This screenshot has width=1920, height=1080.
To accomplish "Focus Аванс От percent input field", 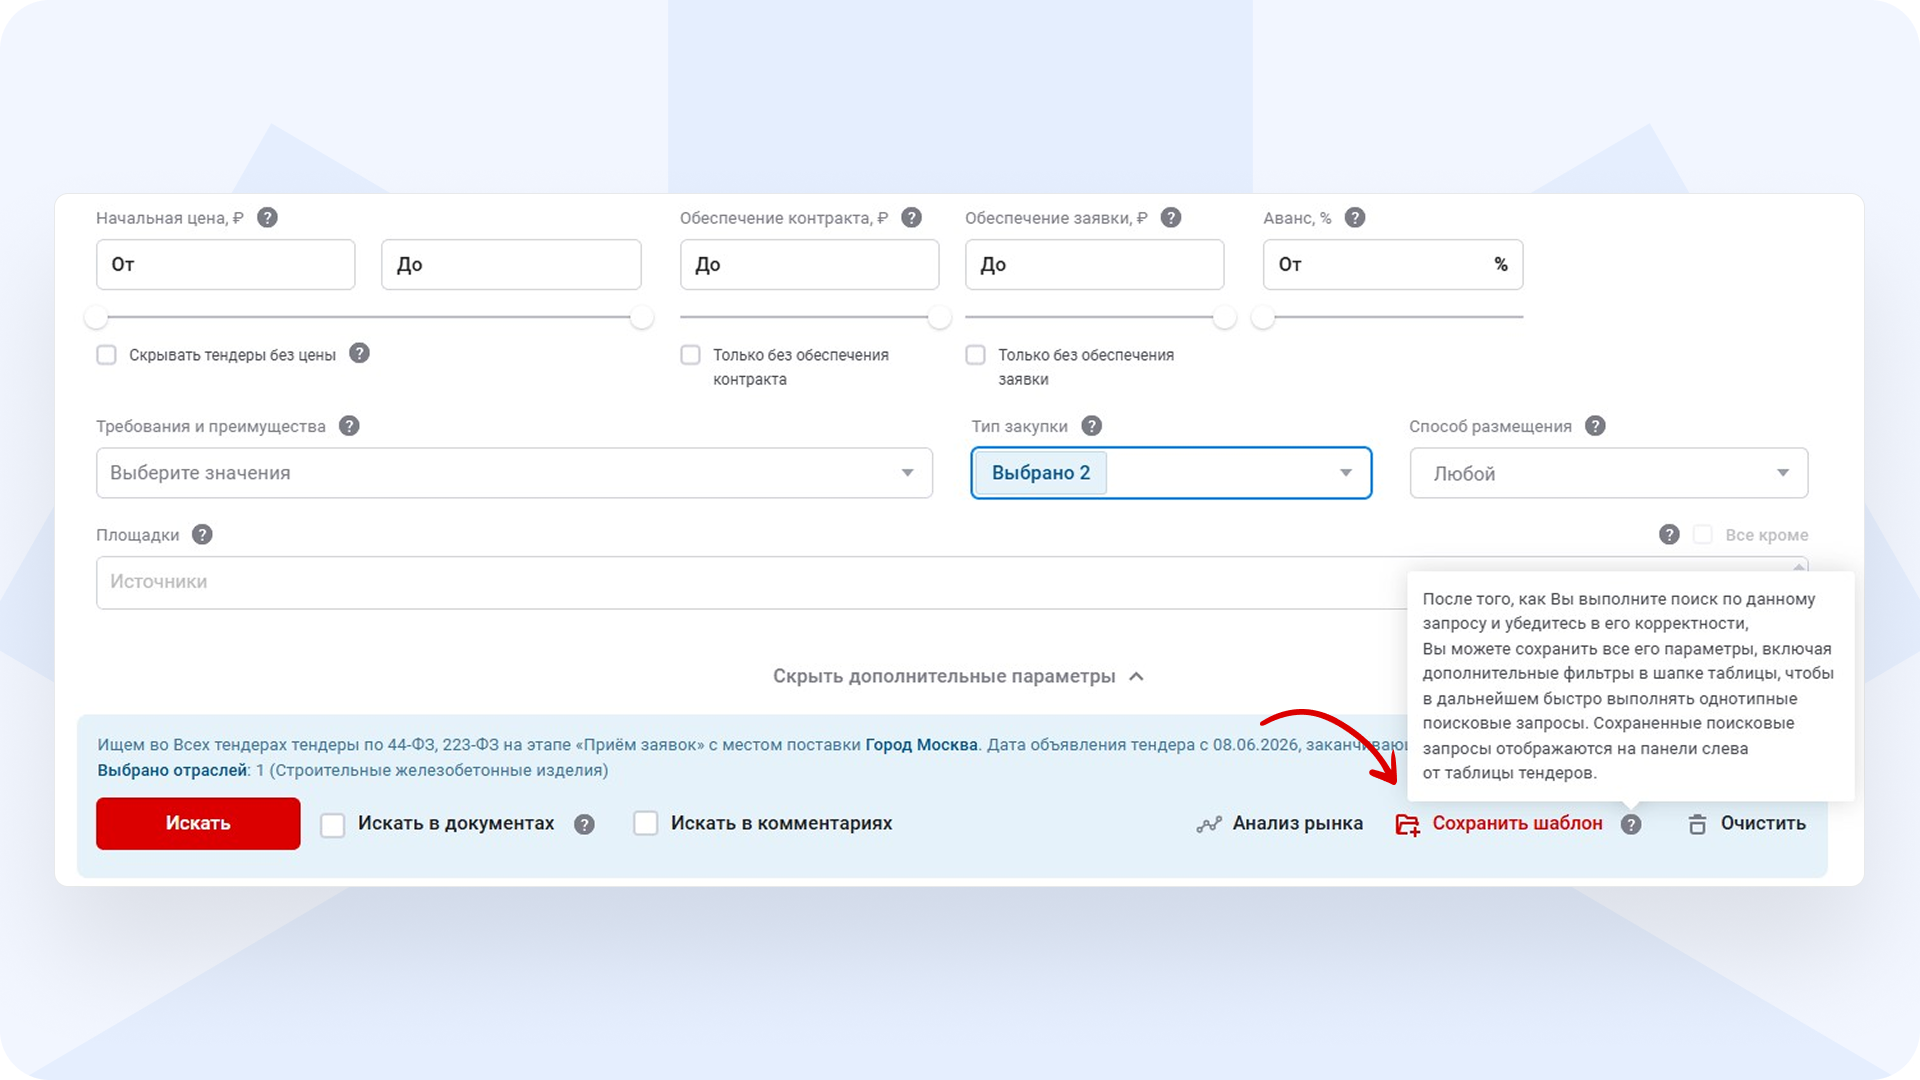I will [1393, 265].
